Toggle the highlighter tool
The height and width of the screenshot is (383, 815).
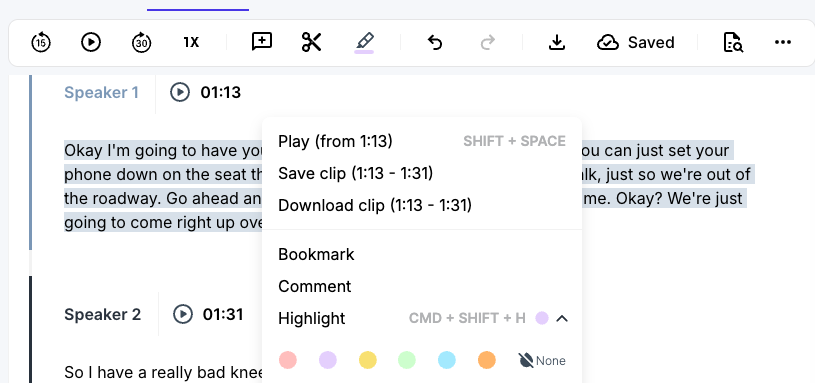[364, 42]
